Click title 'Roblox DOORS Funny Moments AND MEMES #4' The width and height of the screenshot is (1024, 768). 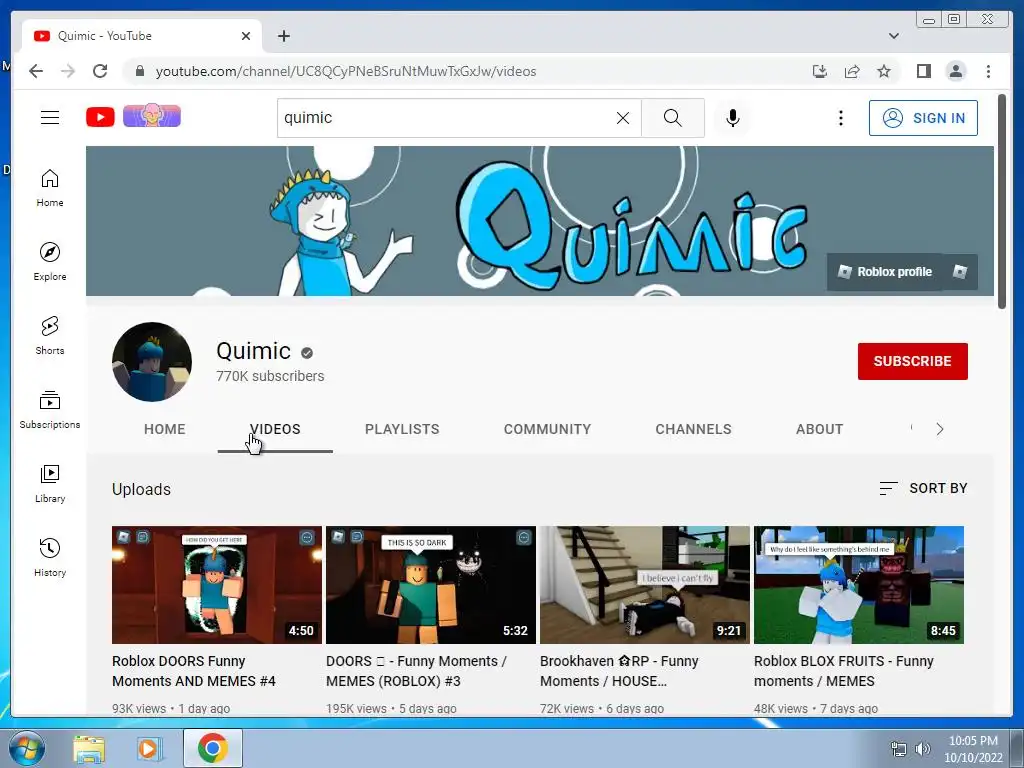click(194, 671)
